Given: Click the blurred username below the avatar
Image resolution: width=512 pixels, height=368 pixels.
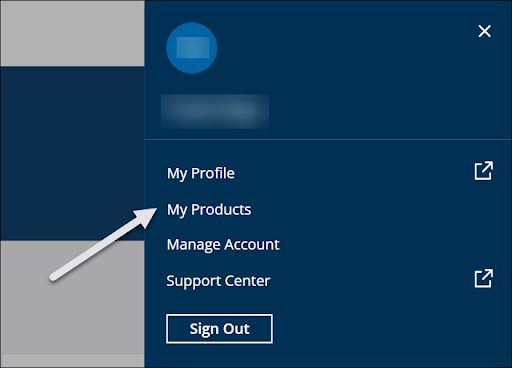Looking at the screenshot, I should click(215, 111).
